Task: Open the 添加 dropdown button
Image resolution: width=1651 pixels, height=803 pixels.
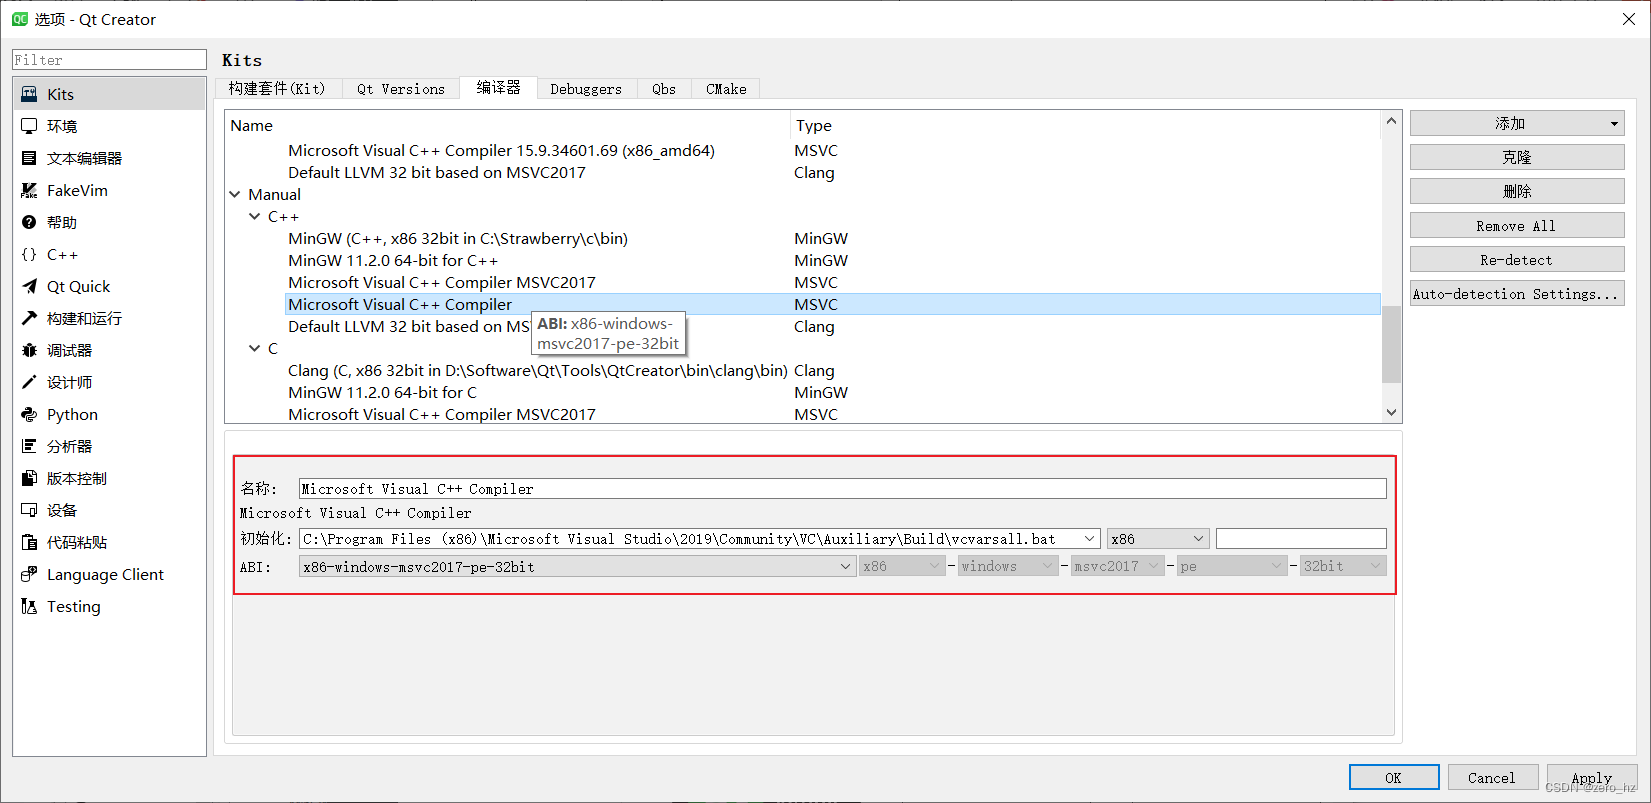Action: tap(1517, 123)
